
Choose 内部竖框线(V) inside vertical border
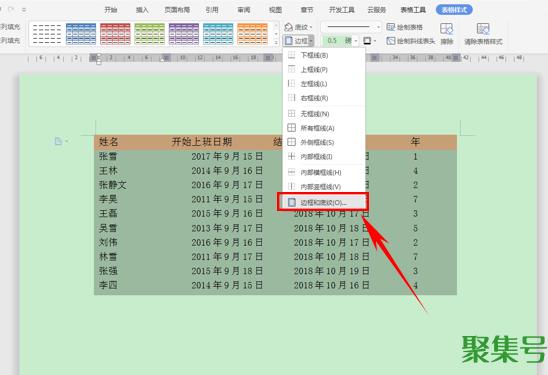(x=324, y=187)
